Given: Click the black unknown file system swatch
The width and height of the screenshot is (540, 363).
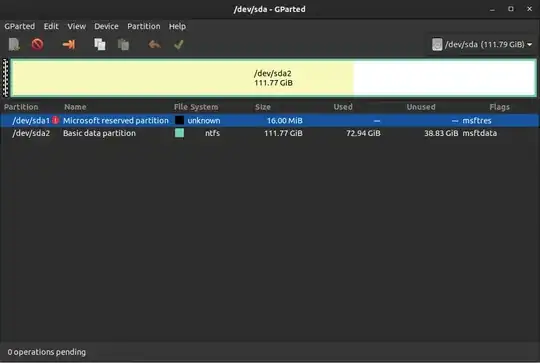Looking at the screenshot, I should click(179, 120).
